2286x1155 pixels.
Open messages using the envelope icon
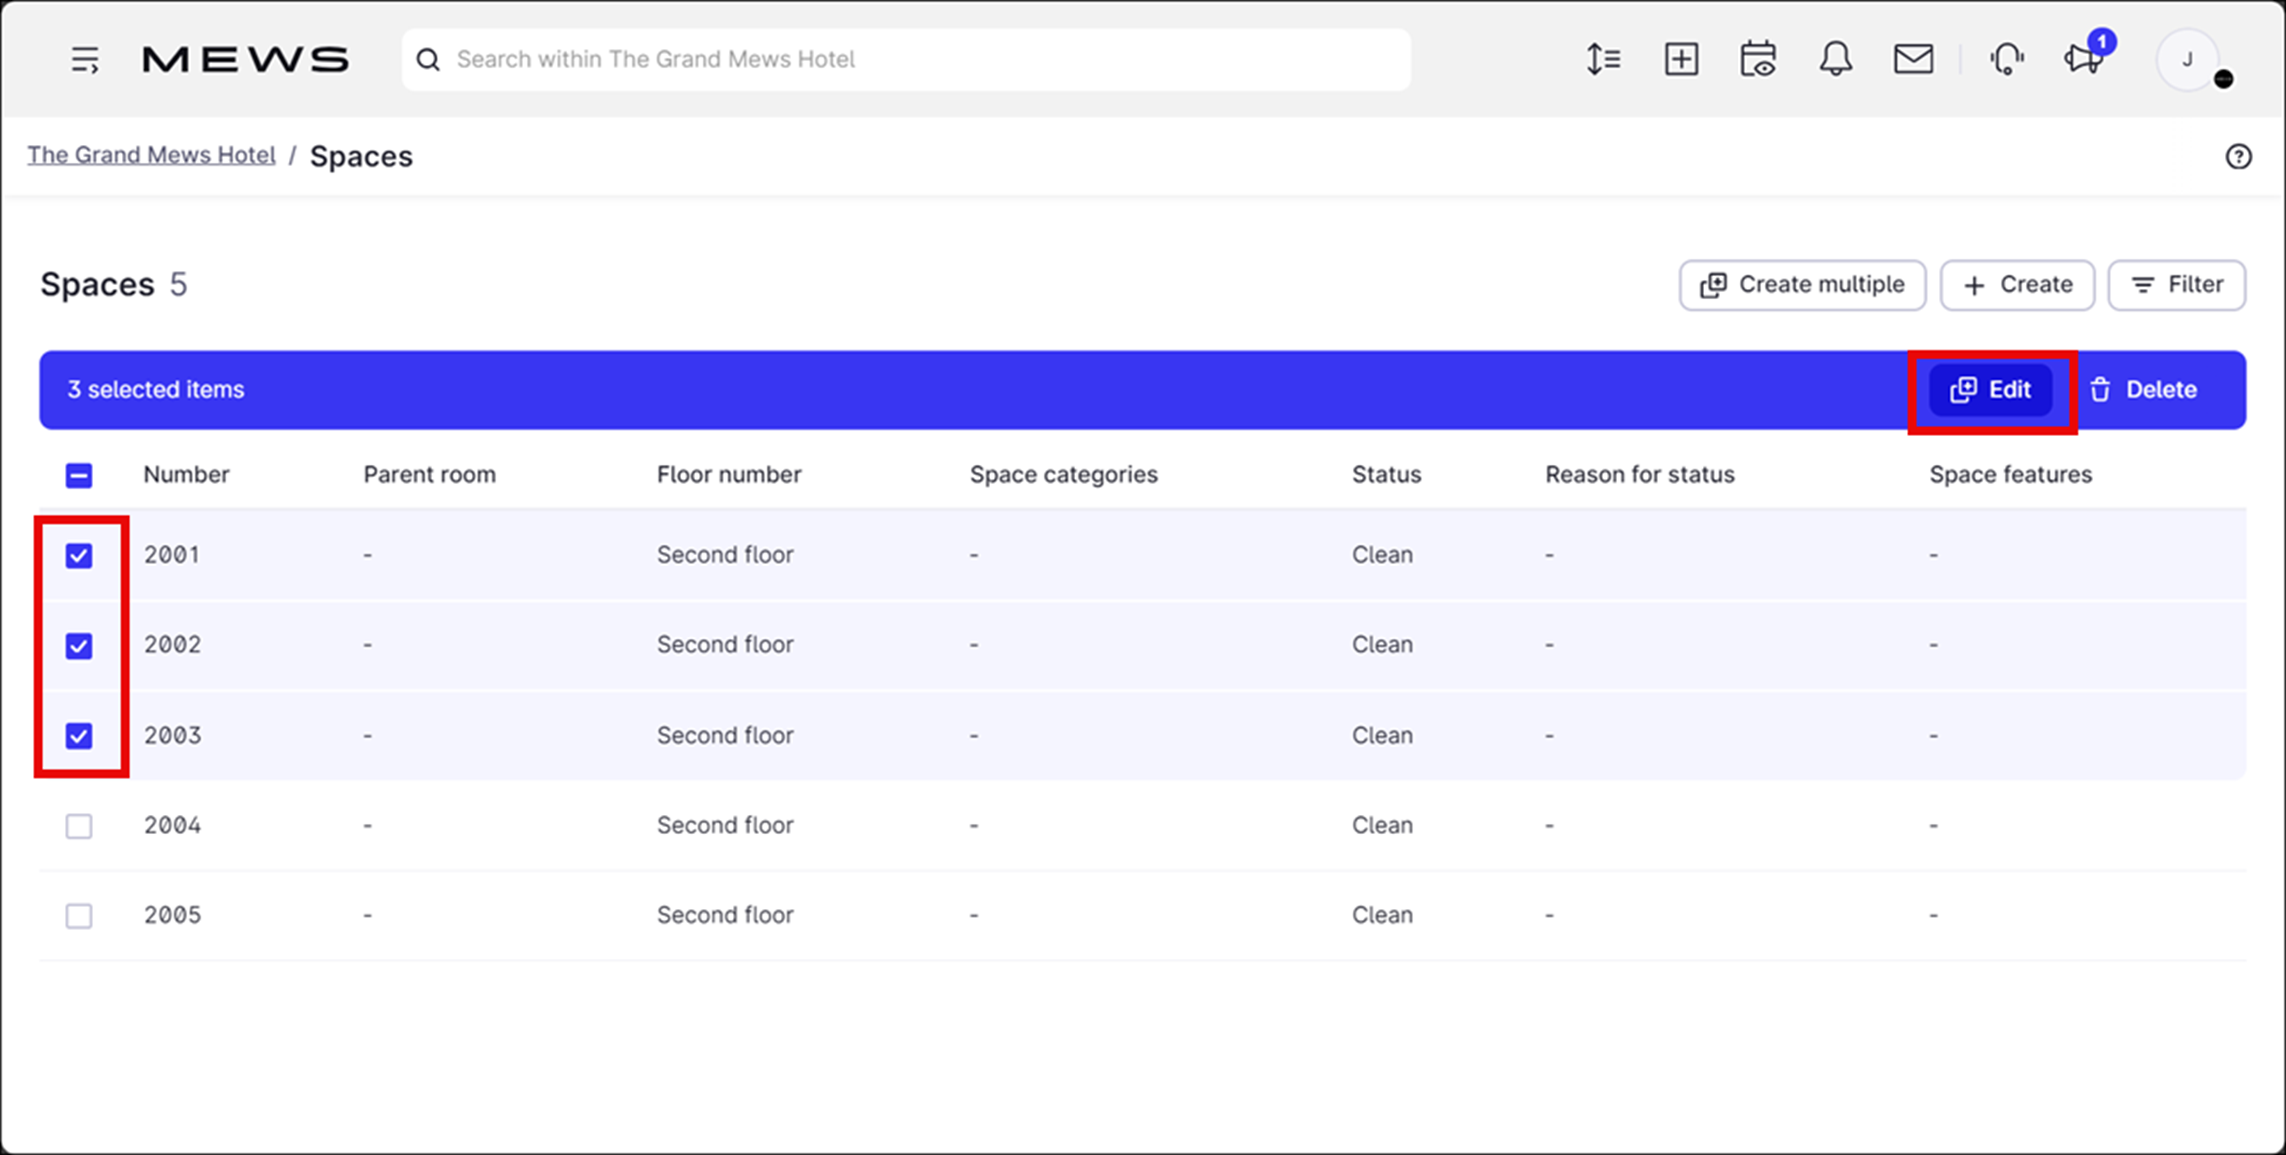tap(1913, 59)
